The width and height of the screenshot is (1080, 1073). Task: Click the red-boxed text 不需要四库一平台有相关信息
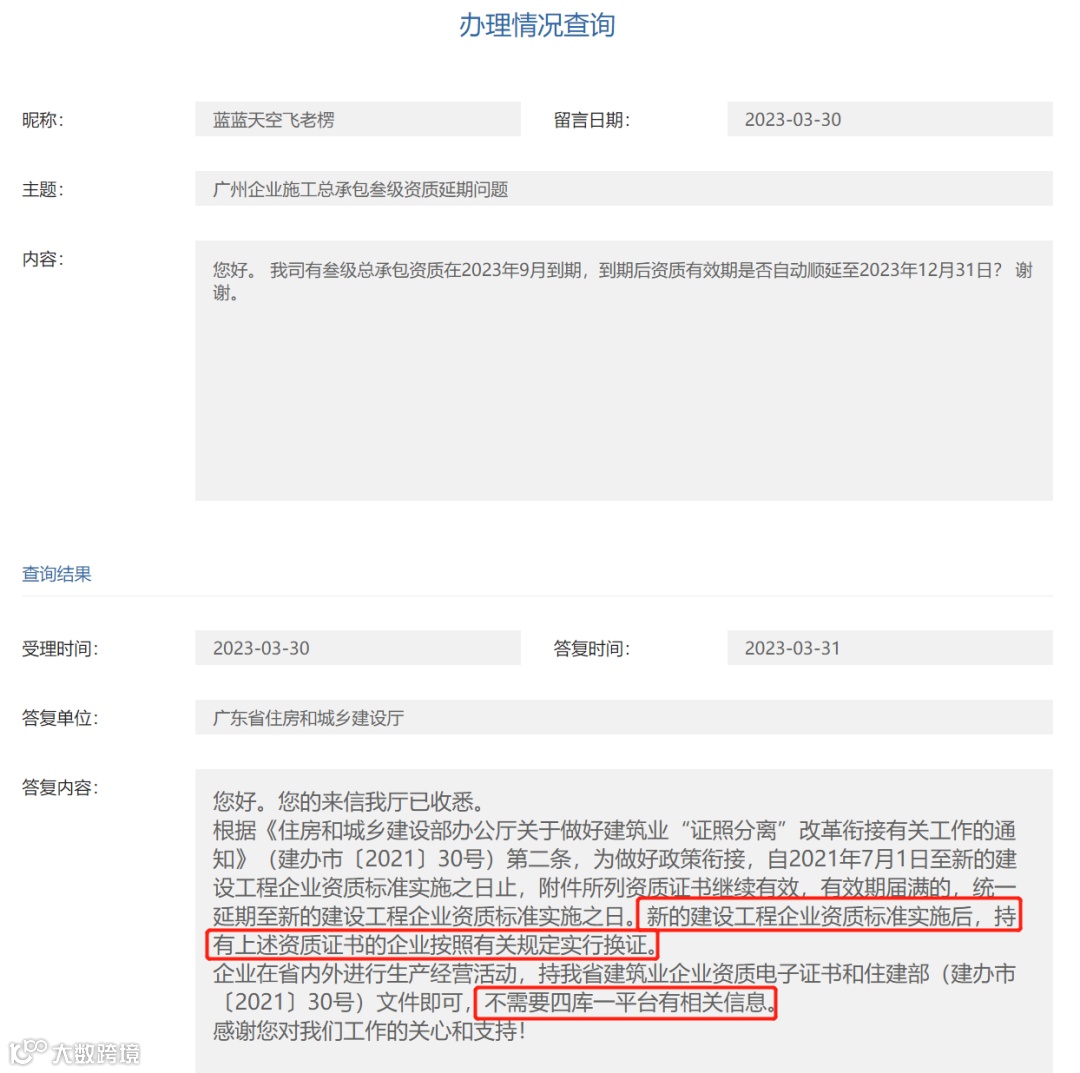[x=625, y=1003]
